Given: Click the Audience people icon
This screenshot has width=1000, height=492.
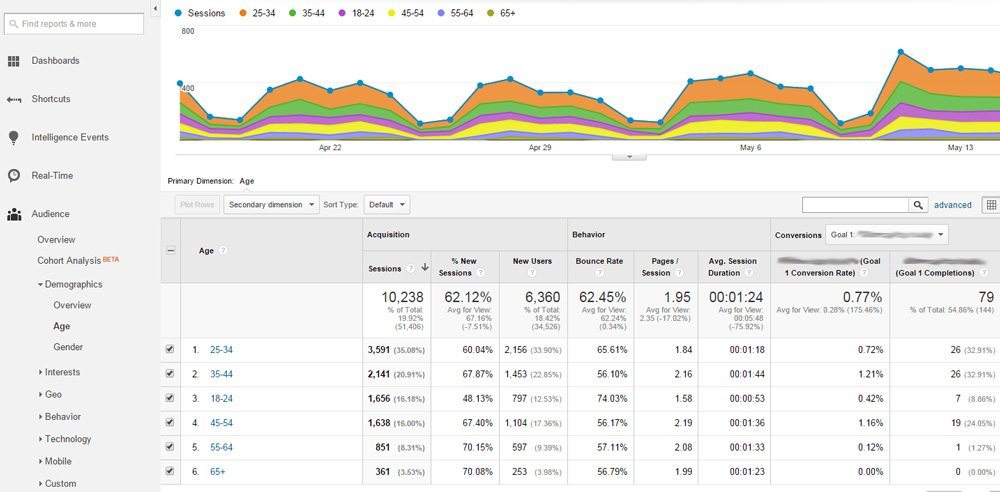Looking at the screenshot, I should click(13, 214).
